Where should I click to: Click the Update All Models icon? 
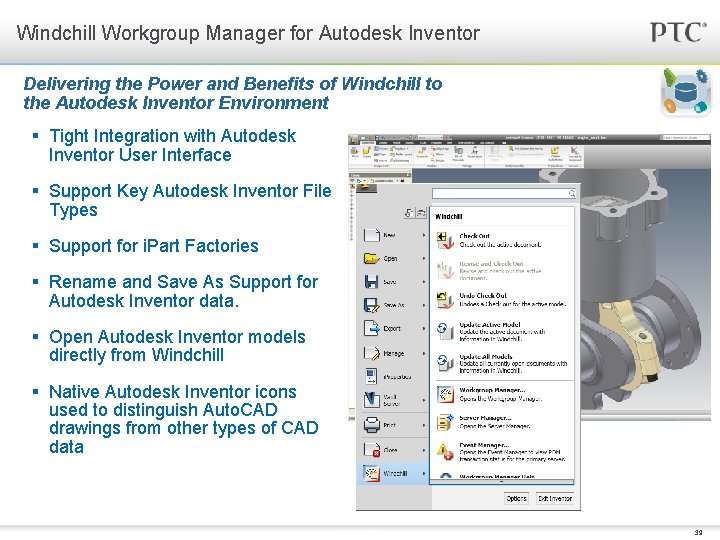coord(444,362)
